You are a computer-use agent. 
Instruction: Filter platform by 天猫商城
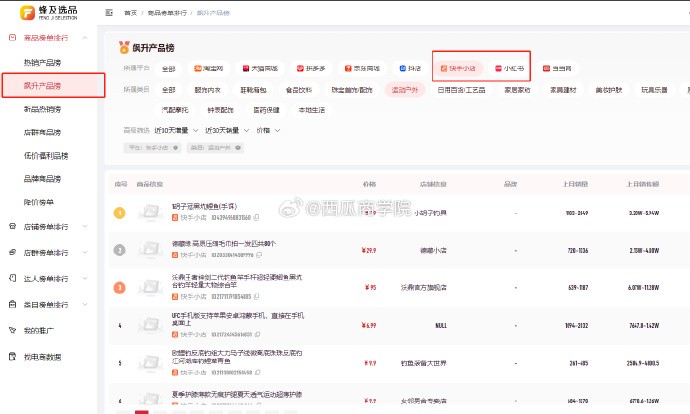[x=260, y=69]
